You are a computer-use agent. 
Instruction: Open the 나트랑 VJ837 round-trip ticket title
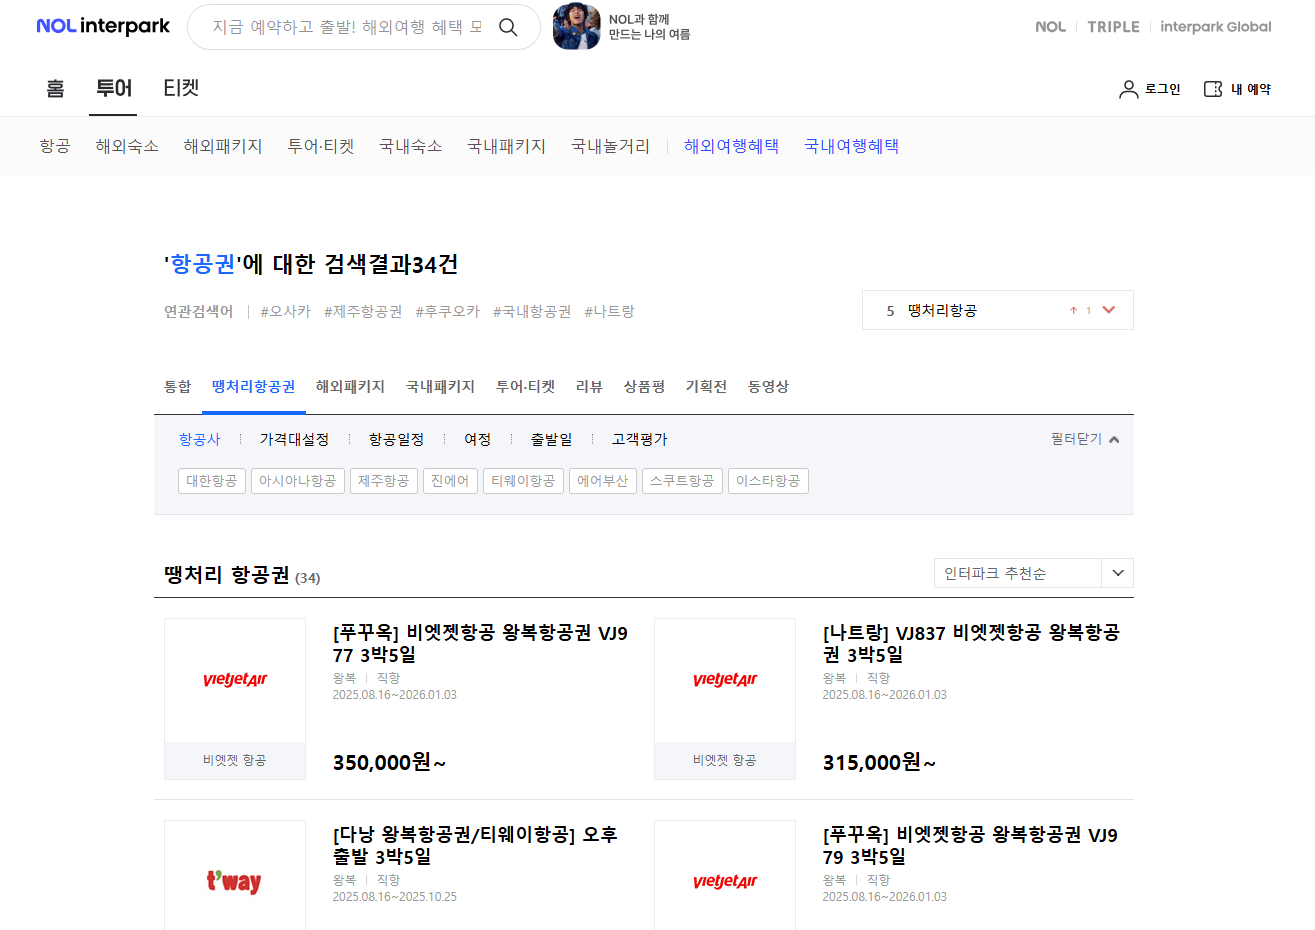point(971,644)
